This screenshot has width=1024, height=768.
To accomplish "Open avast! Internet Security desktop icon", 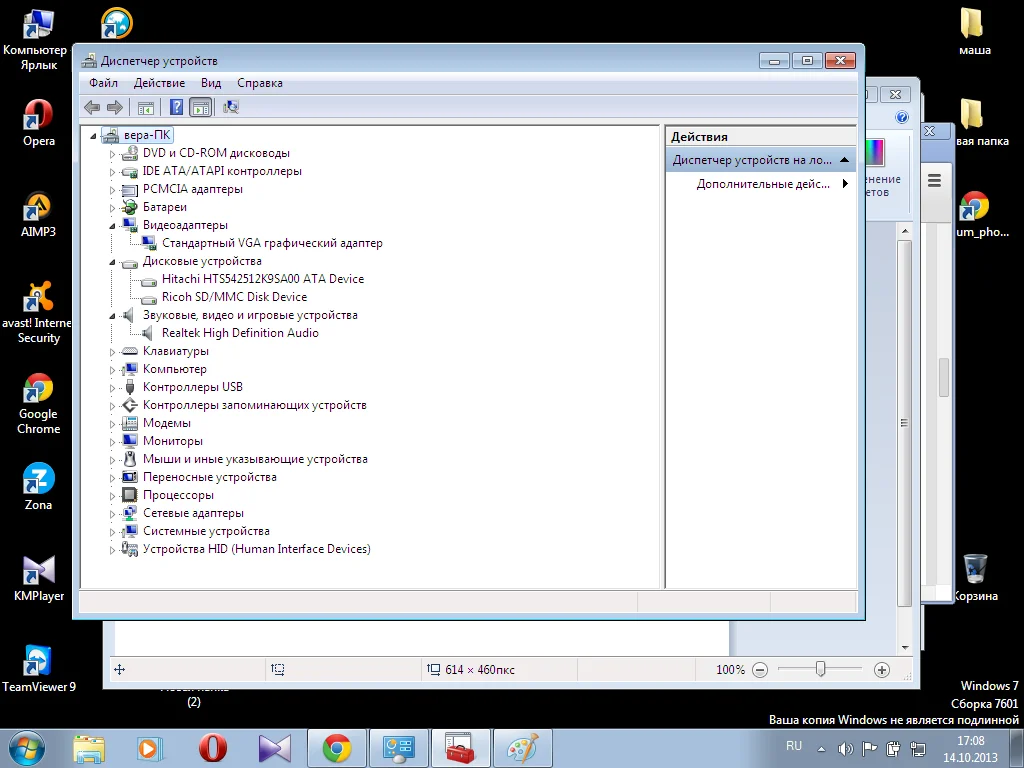I will pyautogui.click(x=37, y=313).
